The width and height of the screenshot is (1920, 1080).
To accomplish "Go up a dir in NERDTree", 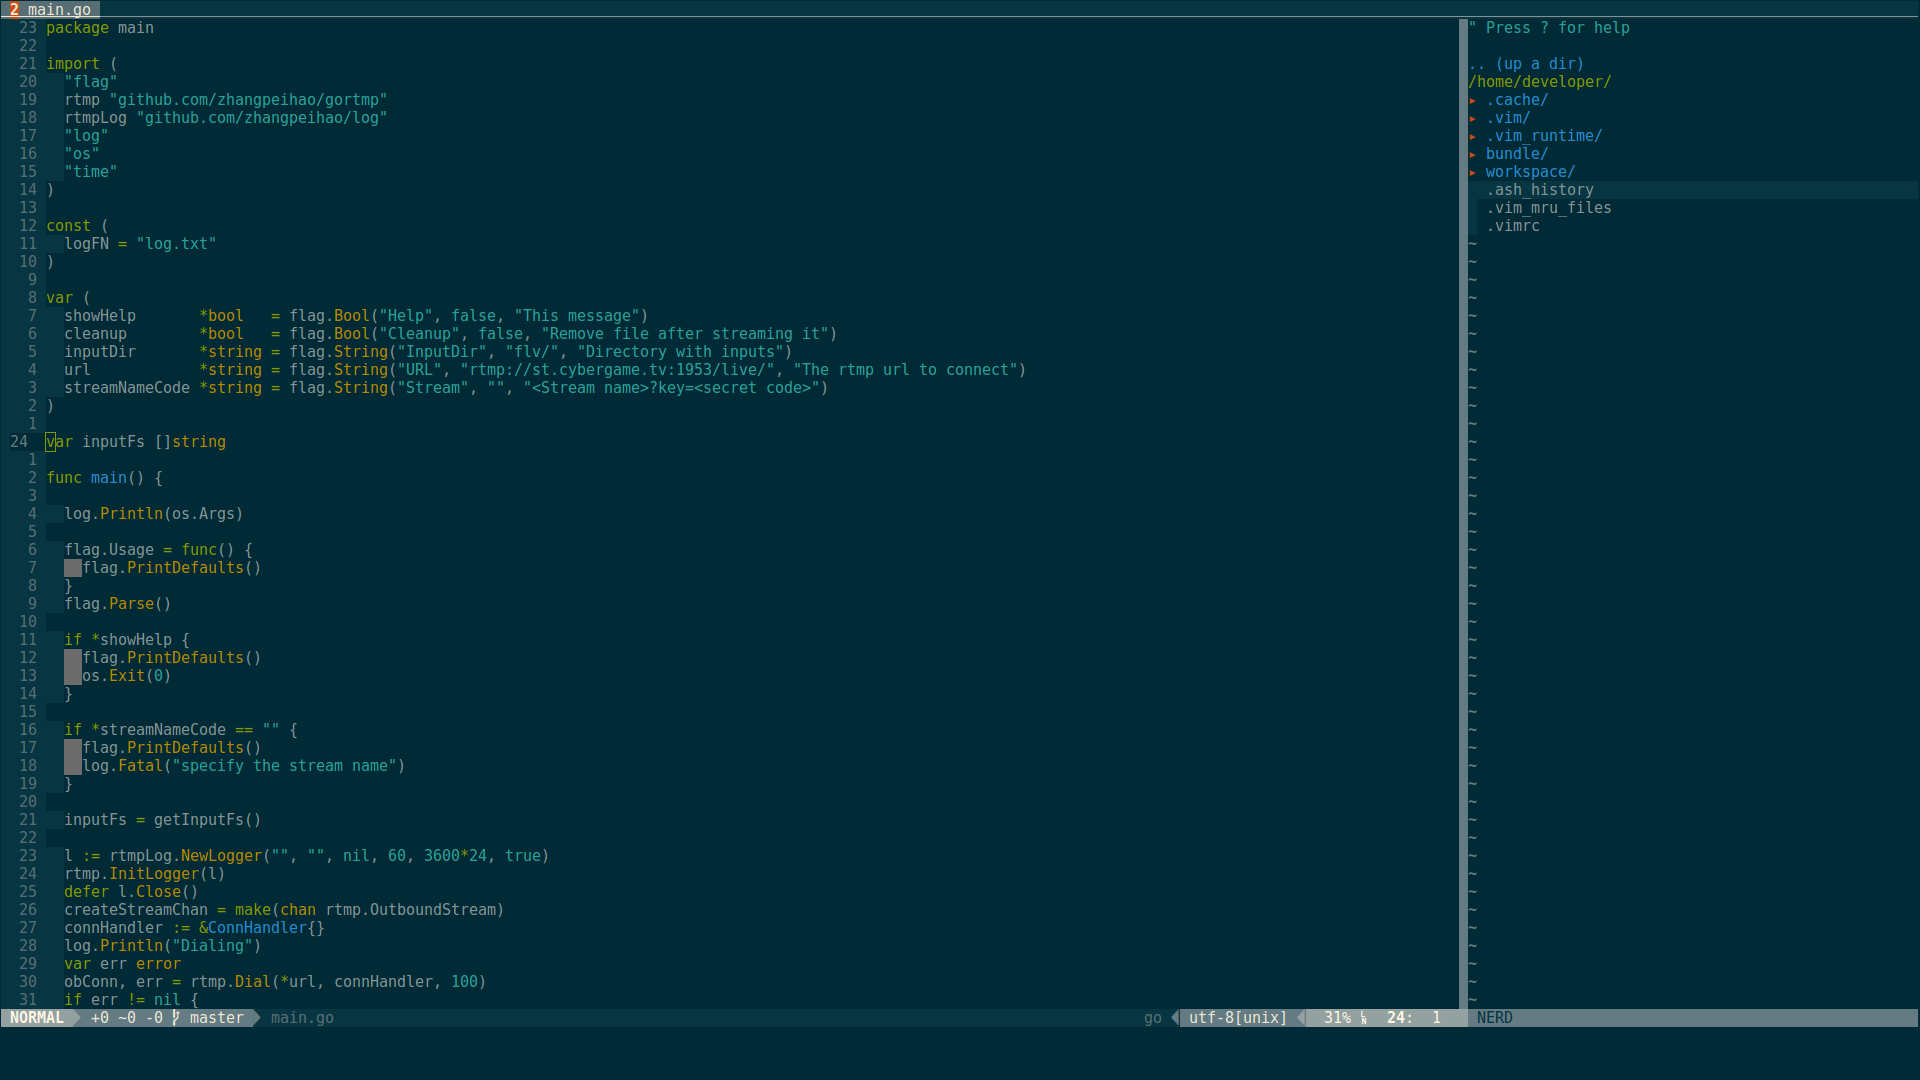I will (1526, 64).
